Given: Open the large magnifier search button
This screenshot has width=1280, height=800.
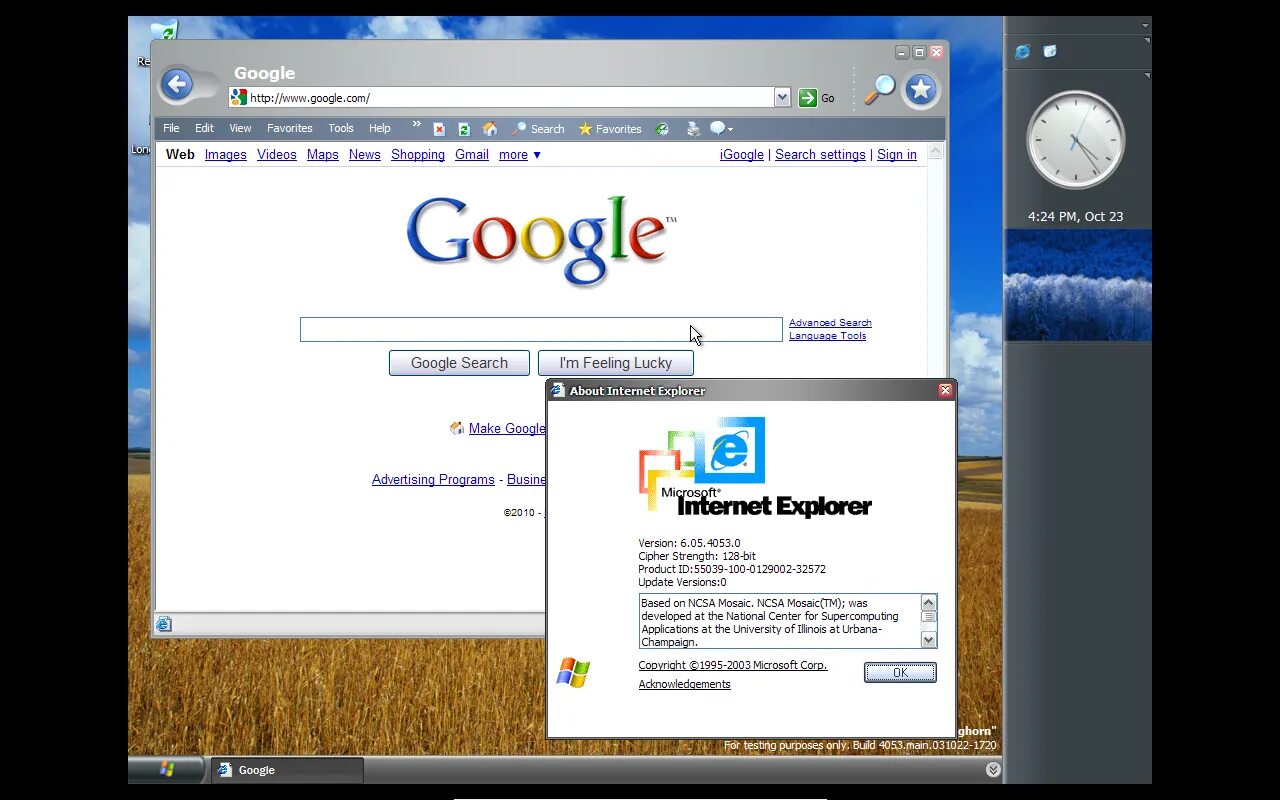Looking at the screenshot, I should [879, 89].
